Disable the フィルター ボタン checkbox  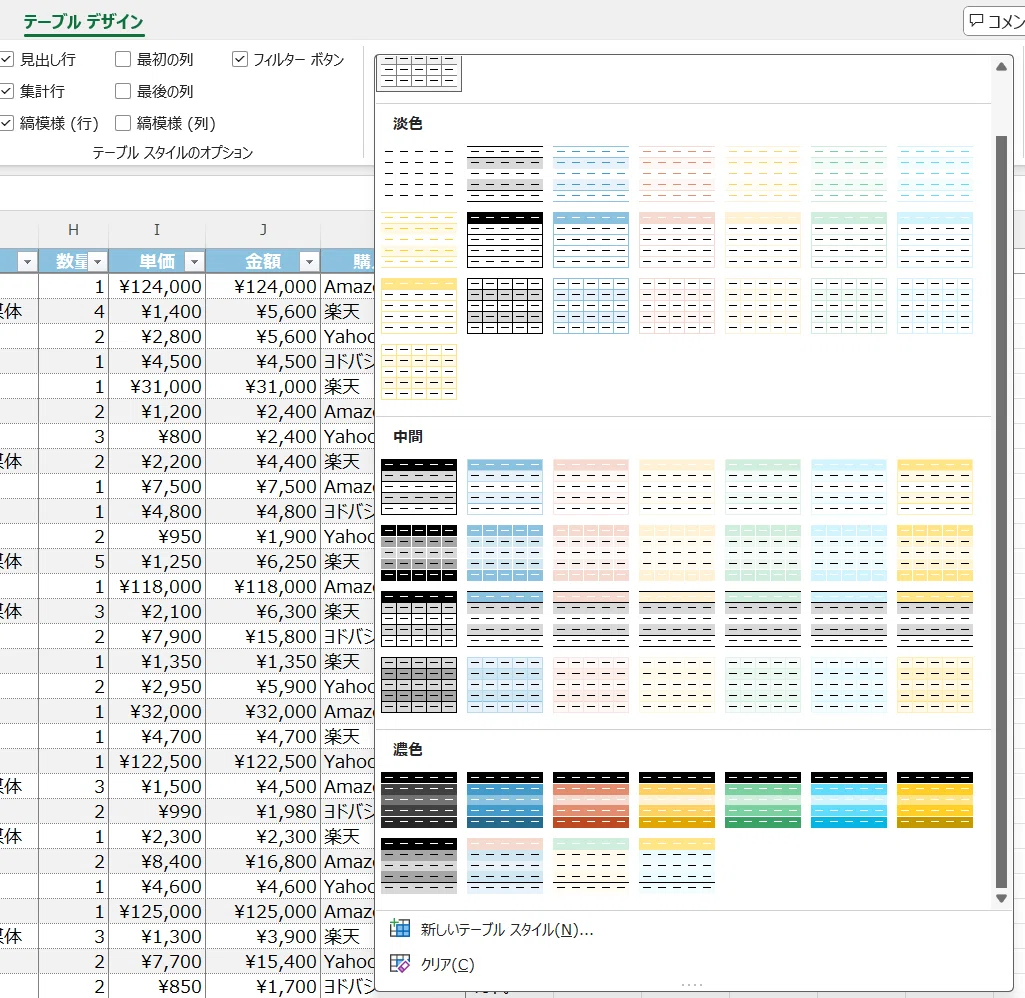(x=240, y=59)
